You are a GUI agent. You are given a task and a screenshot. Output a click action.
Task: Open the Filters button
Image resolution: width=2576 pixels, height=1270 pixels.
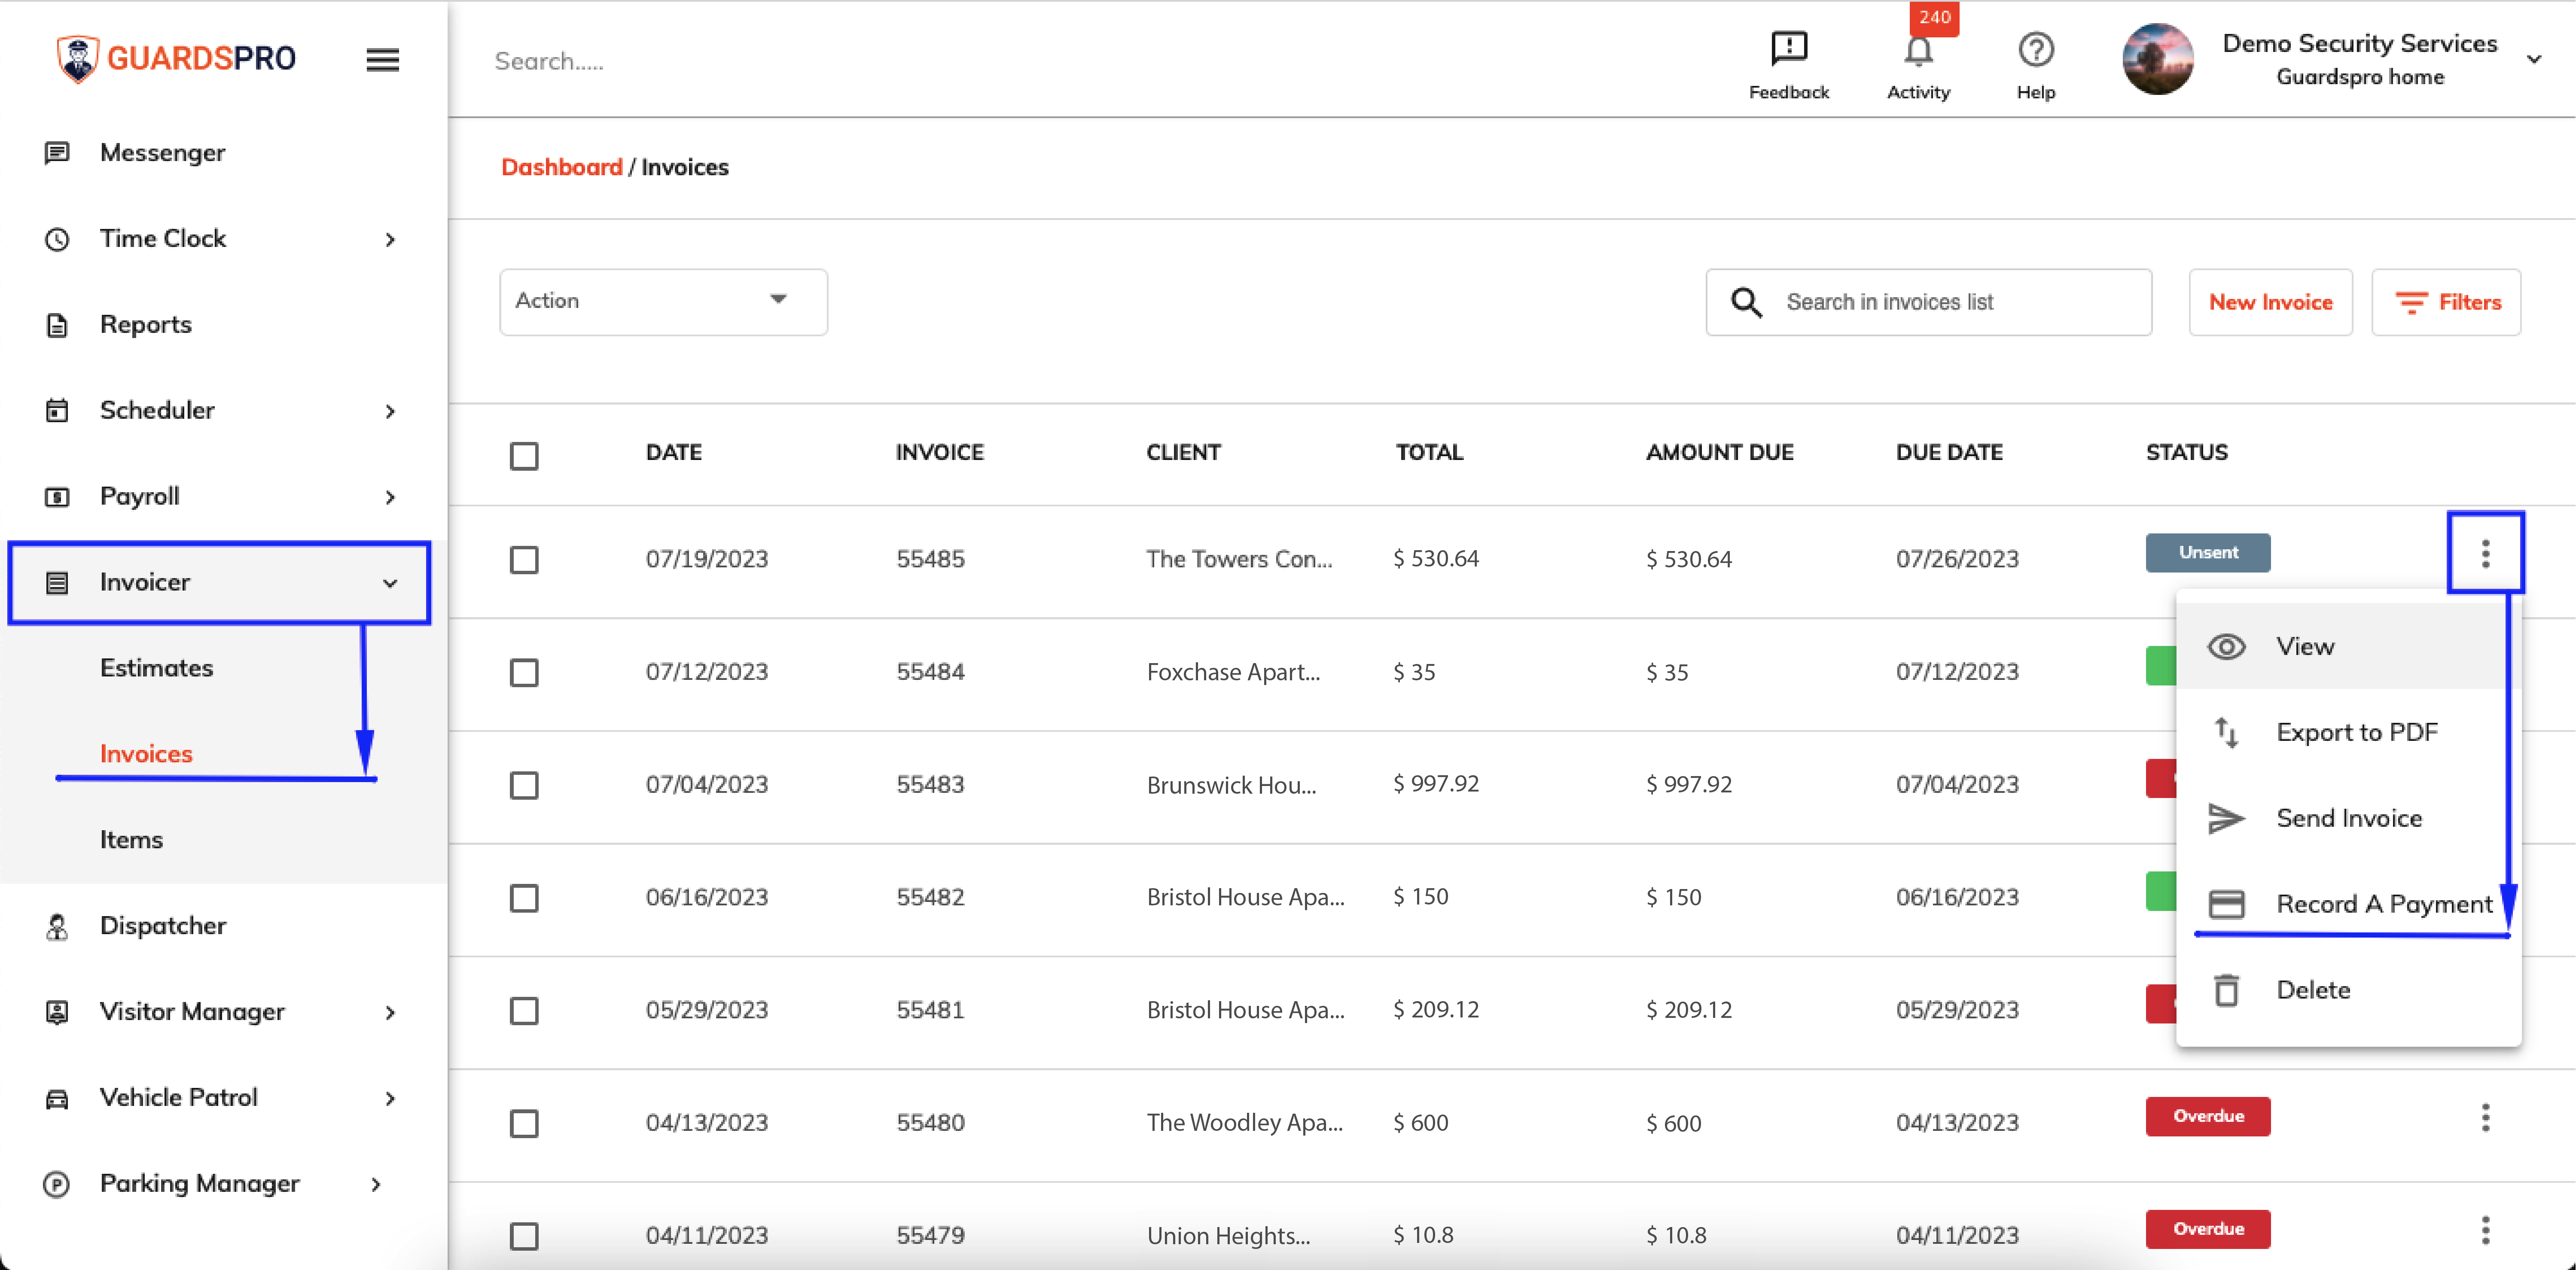[2445, 302]
